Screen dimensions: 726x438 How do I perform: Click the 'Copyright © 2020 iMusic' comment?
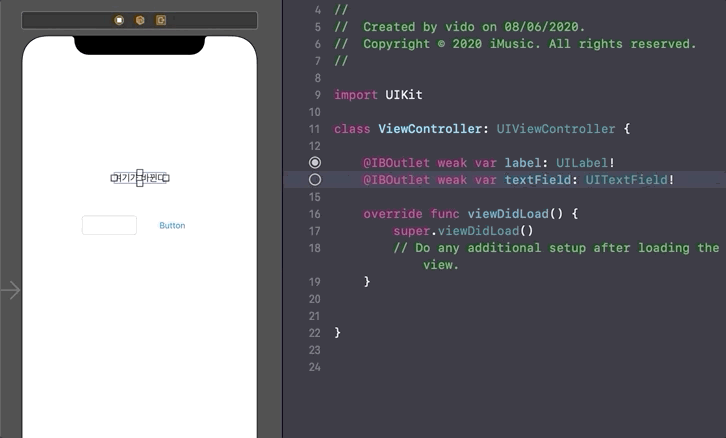(x=515, y=44)
